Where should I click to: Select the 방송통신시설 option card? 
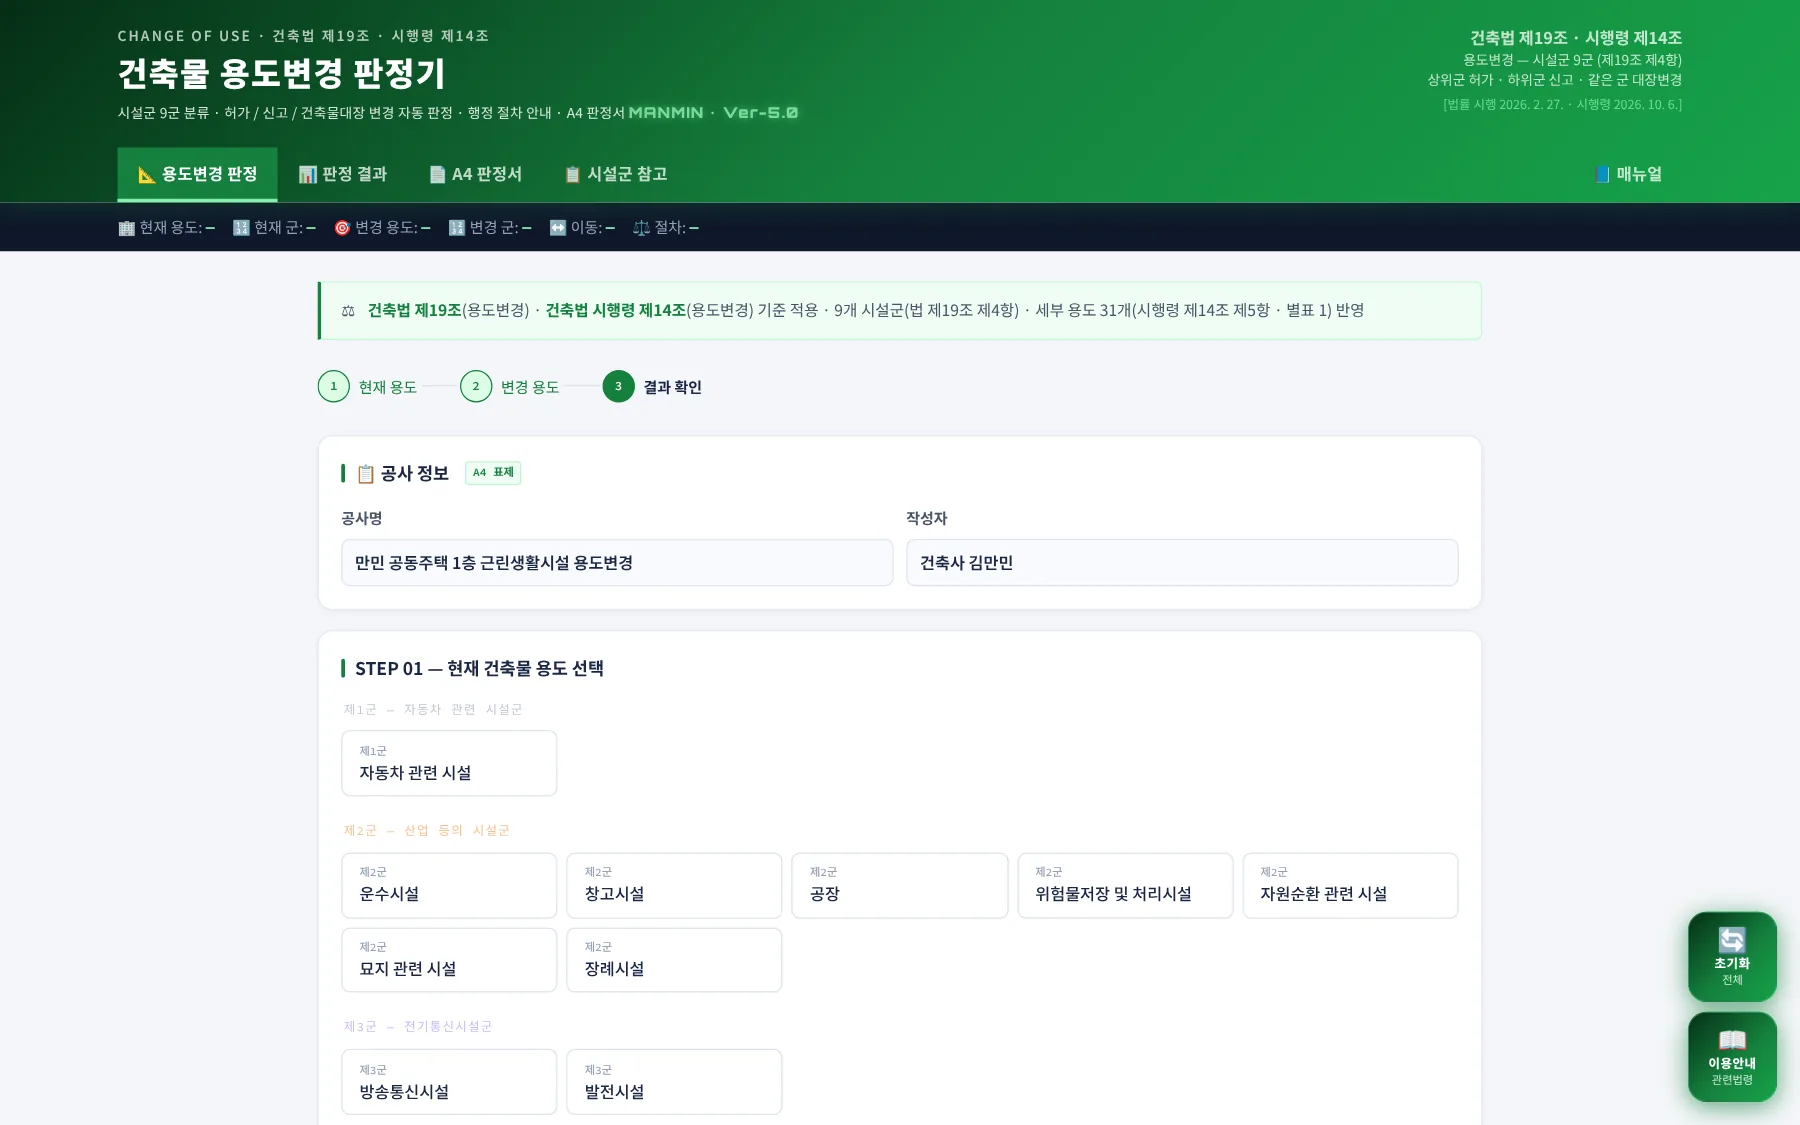(449, 1082)
